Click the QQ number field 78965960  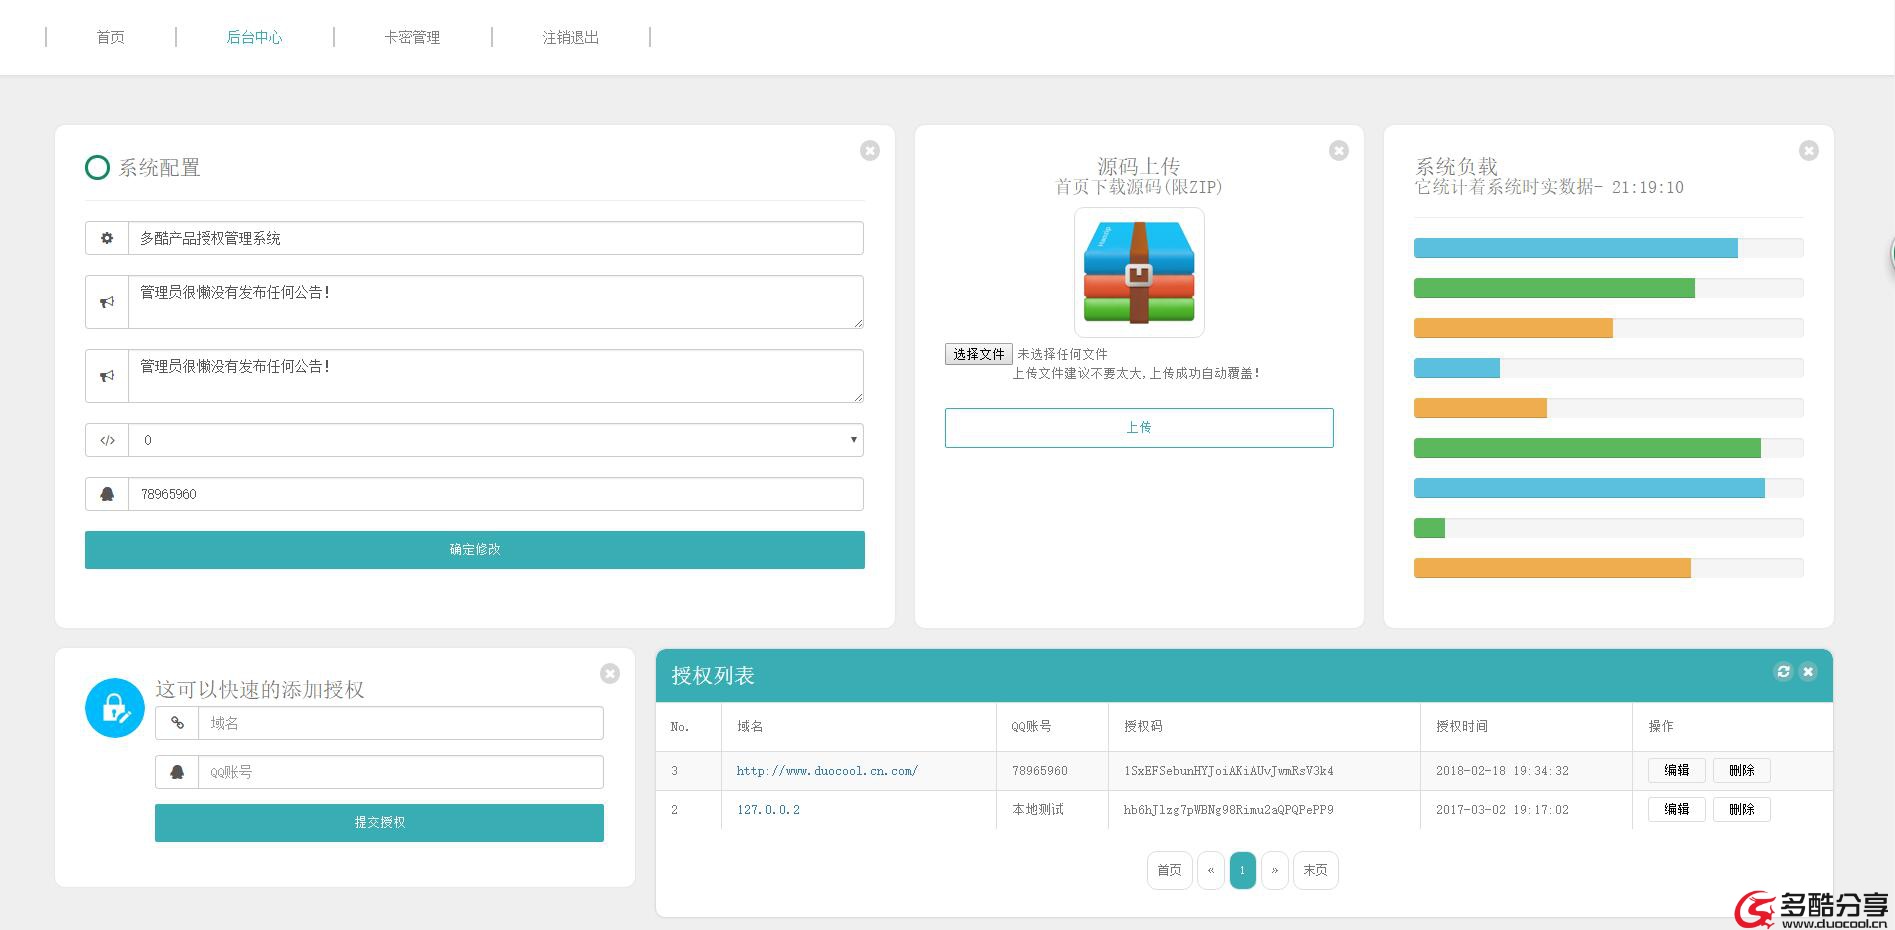point(496,494)
